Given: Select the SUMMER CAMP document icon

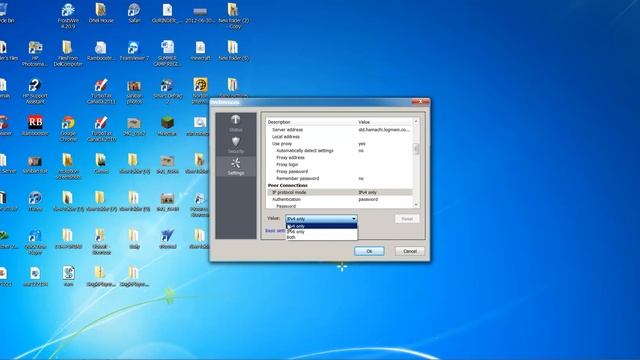Looking at the screenshot, I should [167, 53].
